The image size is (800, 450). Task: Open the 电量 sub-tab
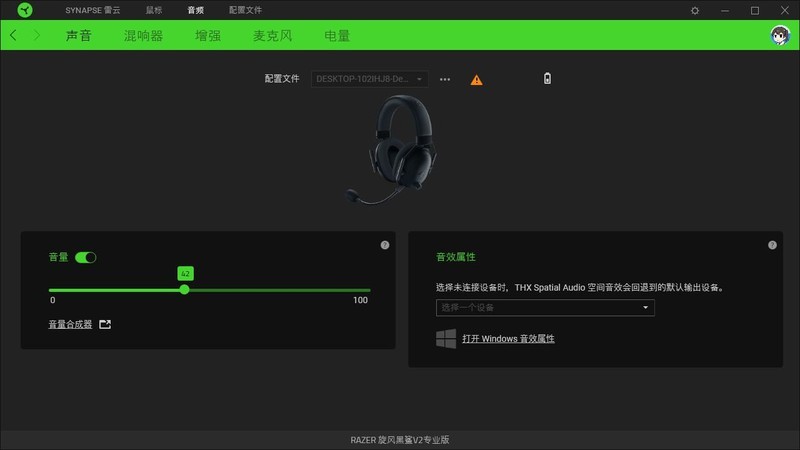point(337,36)
